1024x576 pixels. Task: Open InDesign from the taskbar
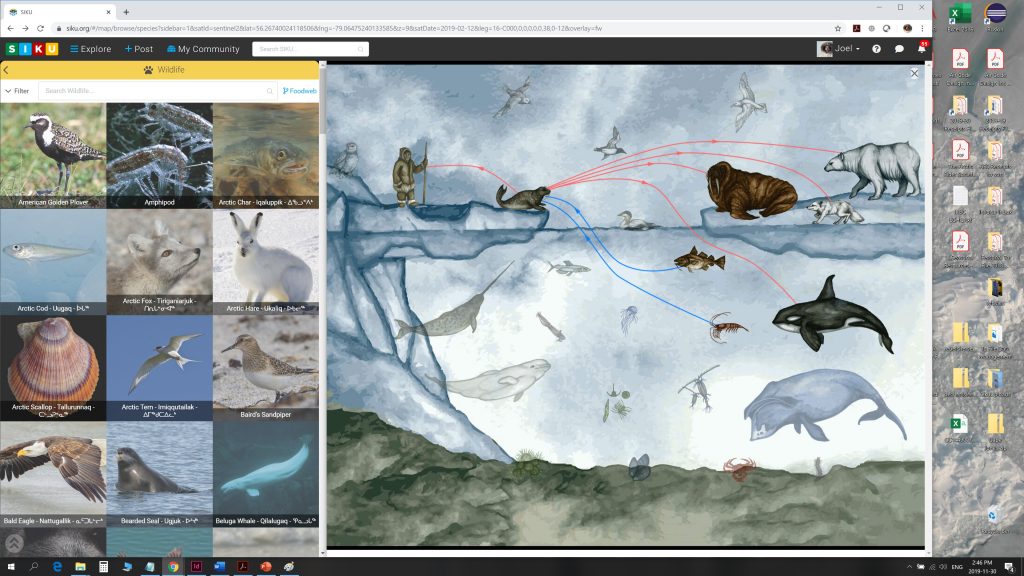[x=197, y=566]
